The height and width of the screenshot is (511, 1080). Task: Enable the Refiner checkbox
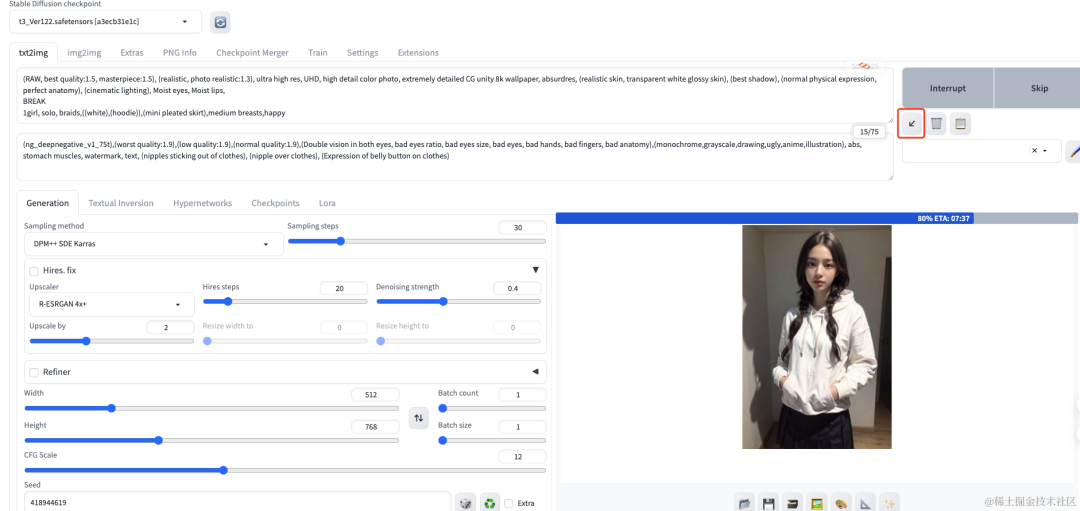(34, 373)
